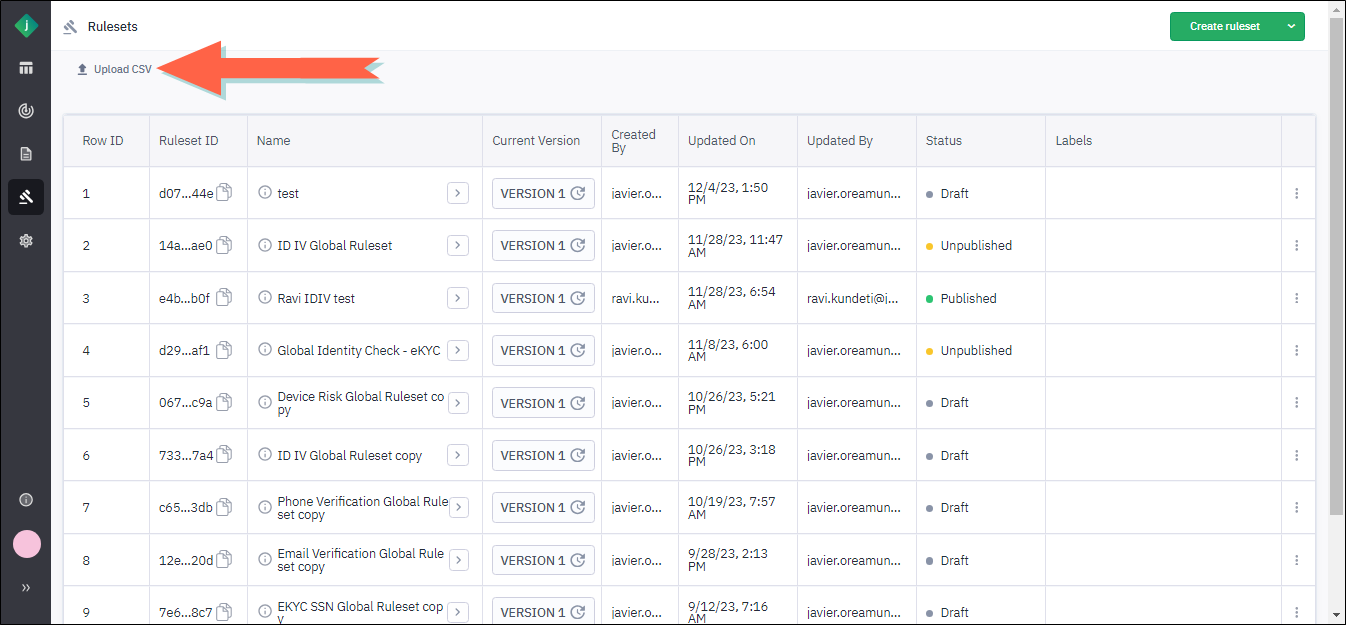
Task: Click the Create ruleset button
Action: [1225, 27]
